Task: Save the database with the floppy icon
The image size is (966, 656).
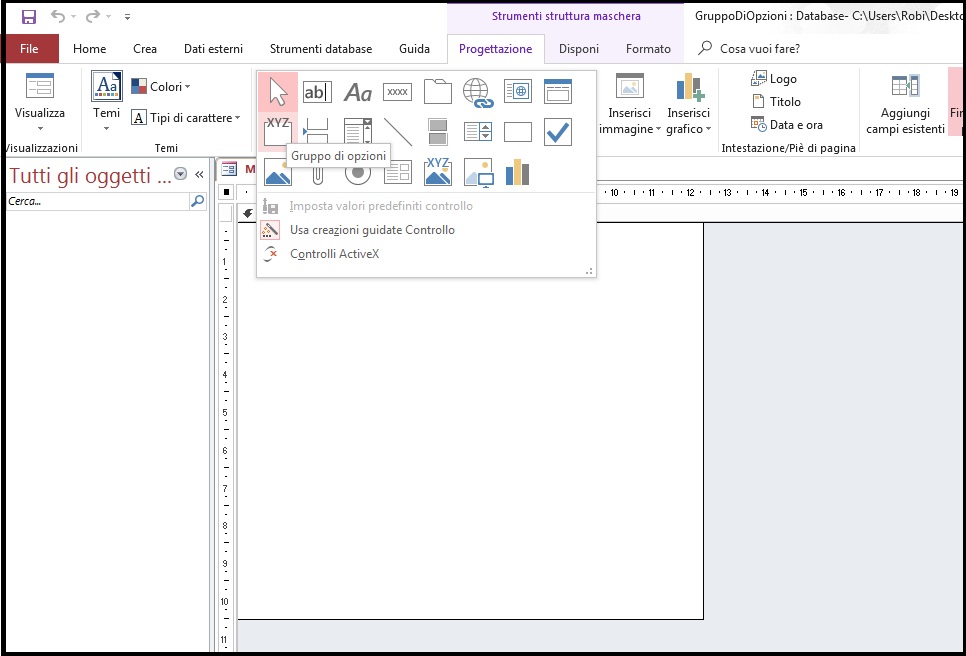Action: pyautogui.click(x=28, y=17)
